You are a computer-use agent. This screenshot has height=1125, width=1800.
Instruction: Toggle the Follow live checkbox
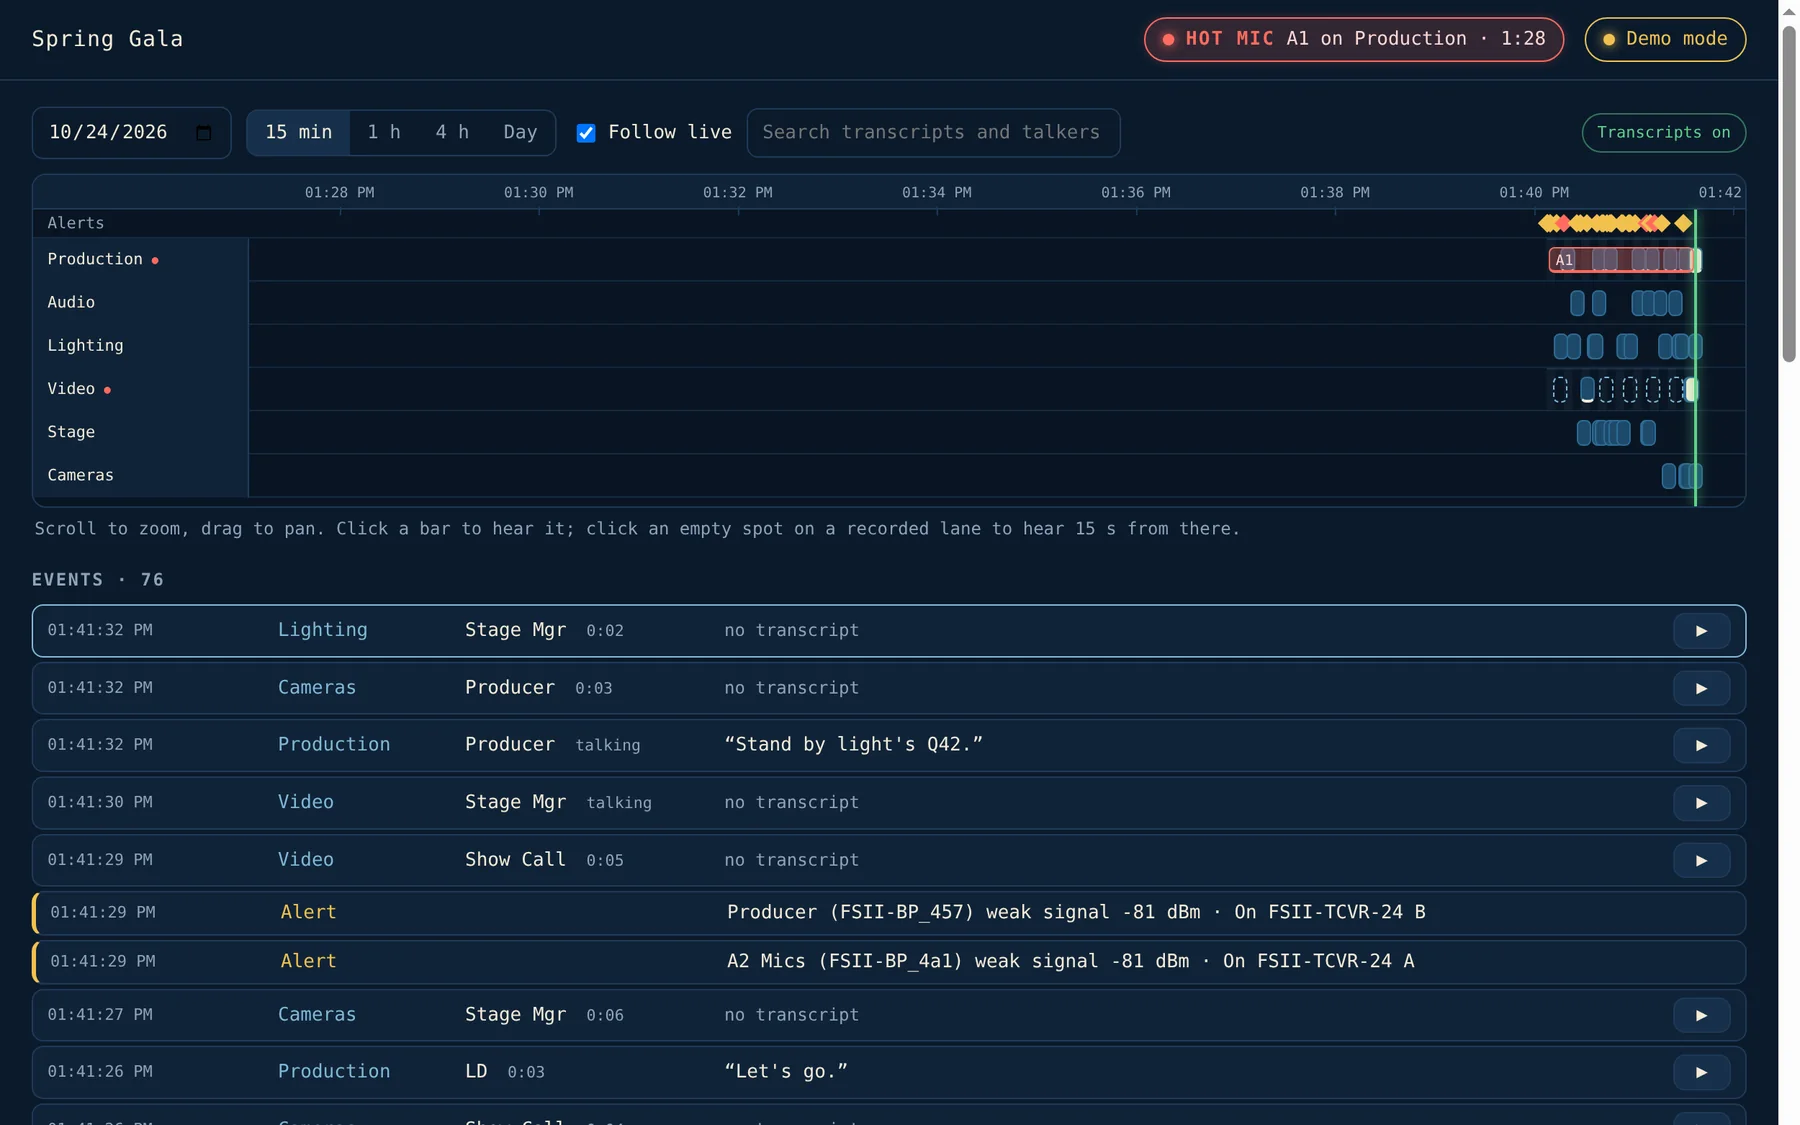pyautogui.click(x=586, y=133)
